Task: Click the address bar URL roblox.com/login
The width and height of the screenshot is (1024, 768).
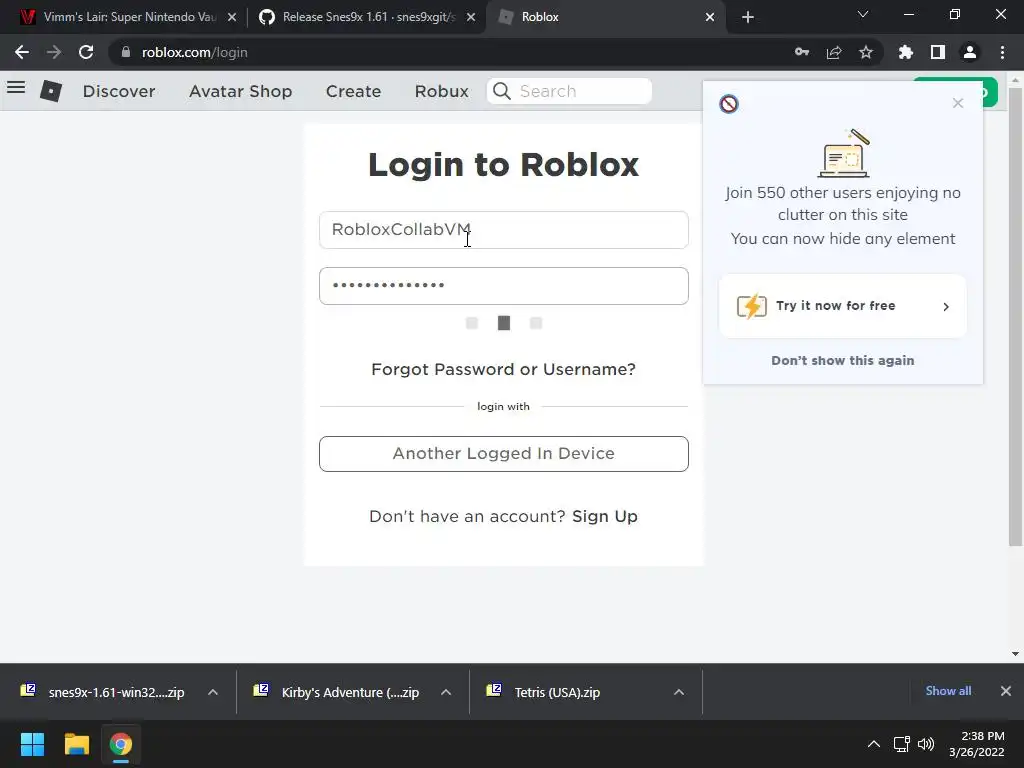Action: [x=195, y=52]
